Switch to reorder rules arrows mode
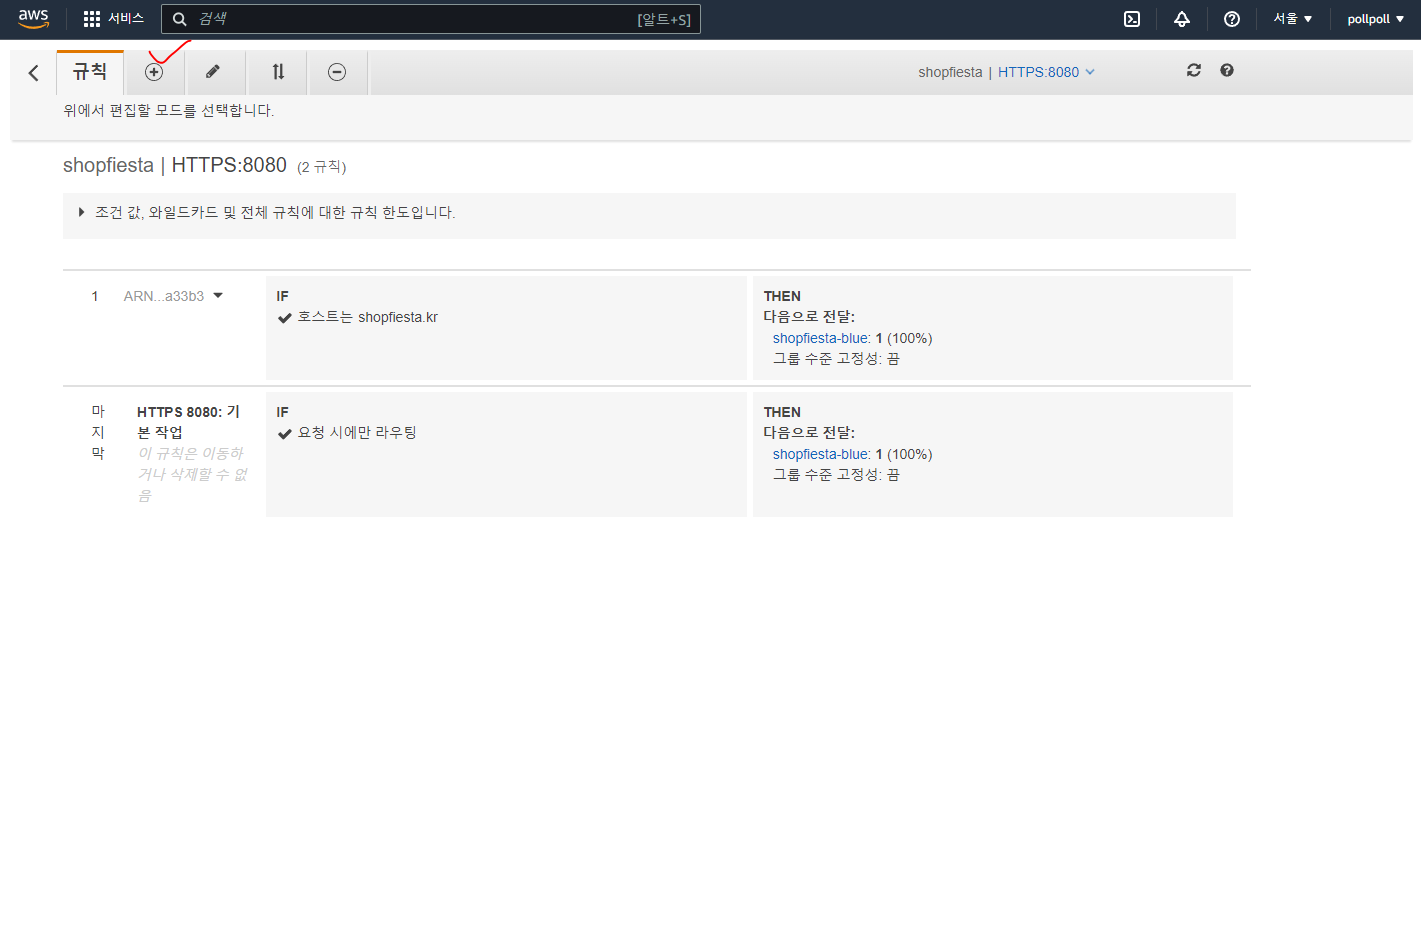The width and height of the screenshot is (1421, 929). point(278,72)
